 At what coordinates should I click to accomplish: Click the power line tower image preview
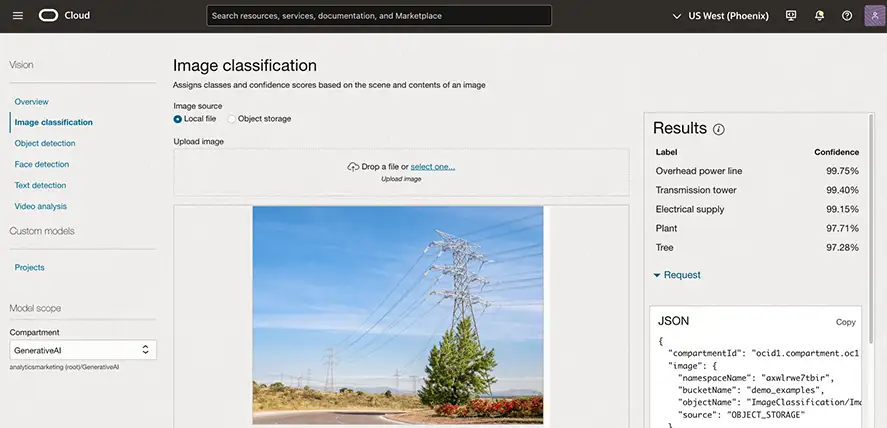pyautogui.click(x=398, y=314)
